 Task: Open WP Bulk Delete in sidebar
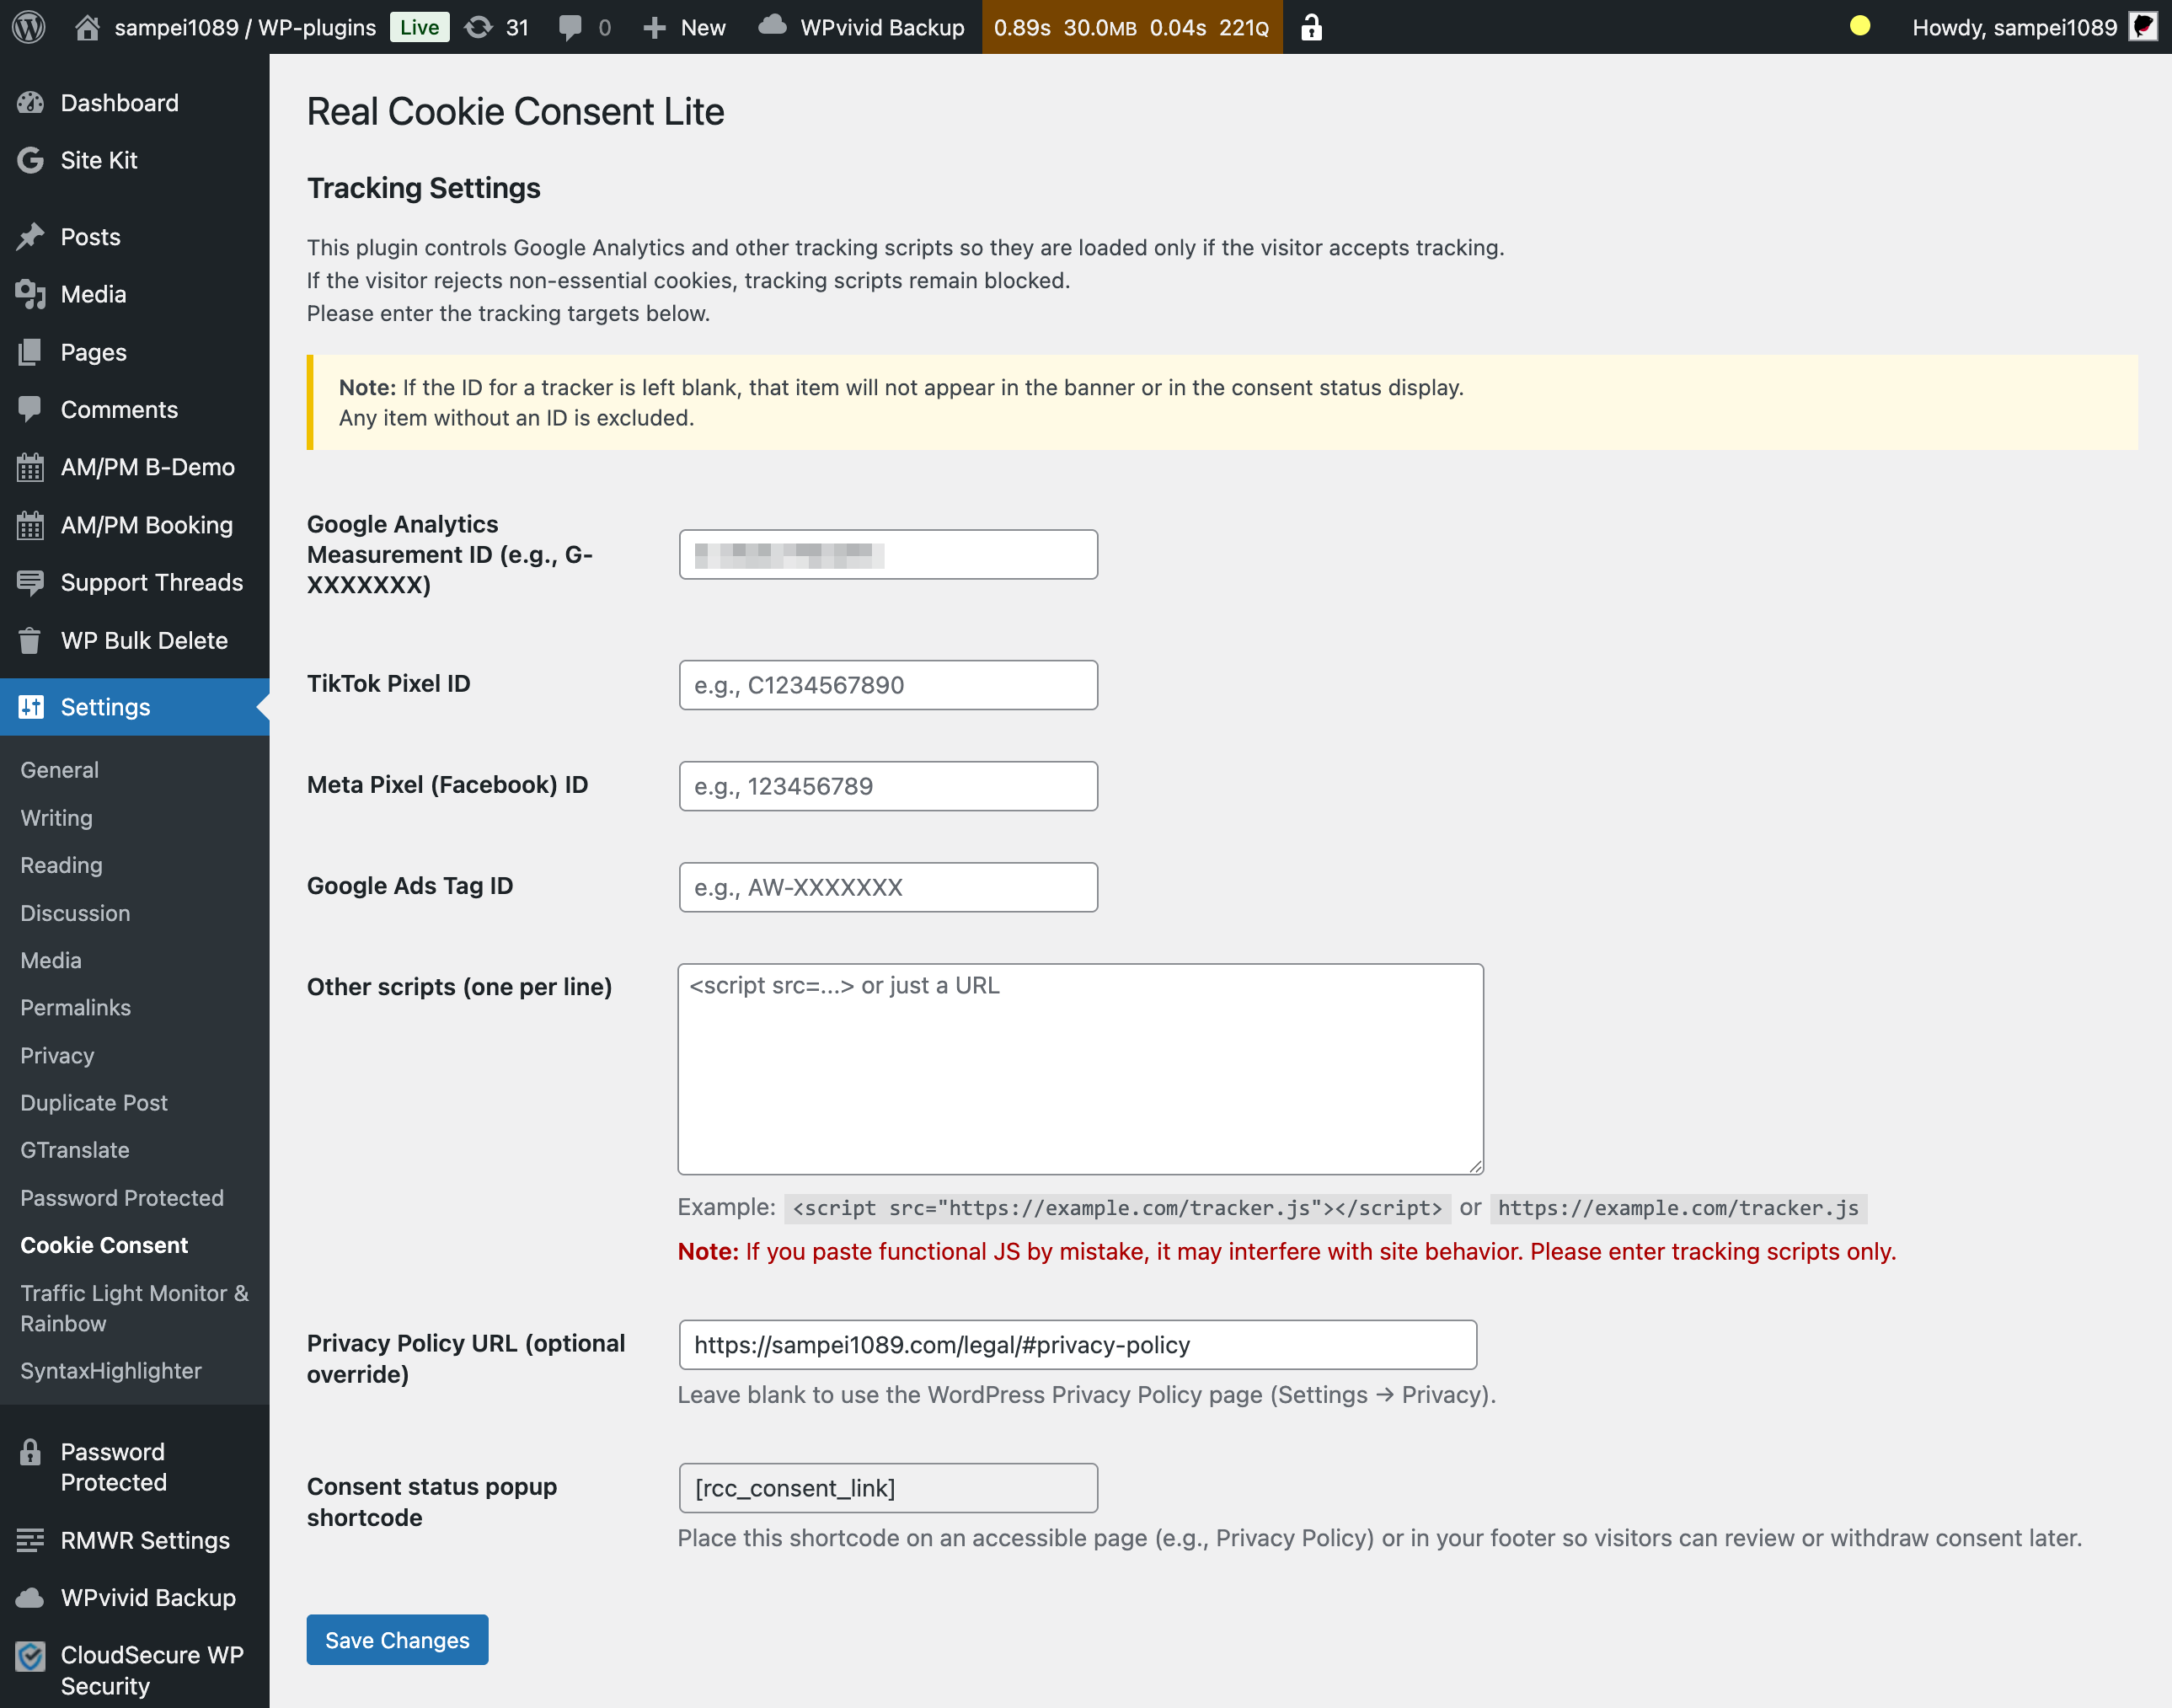pyautogui.click(x=143, y=640)
